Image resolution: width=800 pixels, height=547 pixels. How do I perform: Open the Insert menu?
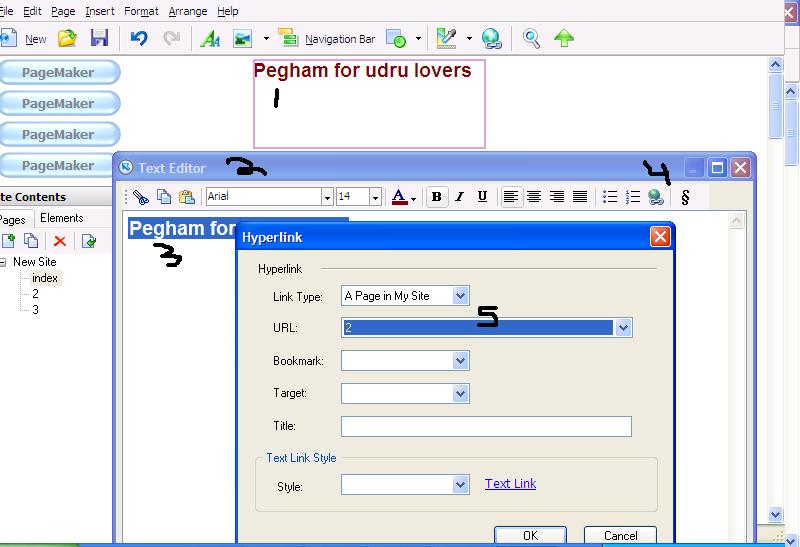coord(100,11)
